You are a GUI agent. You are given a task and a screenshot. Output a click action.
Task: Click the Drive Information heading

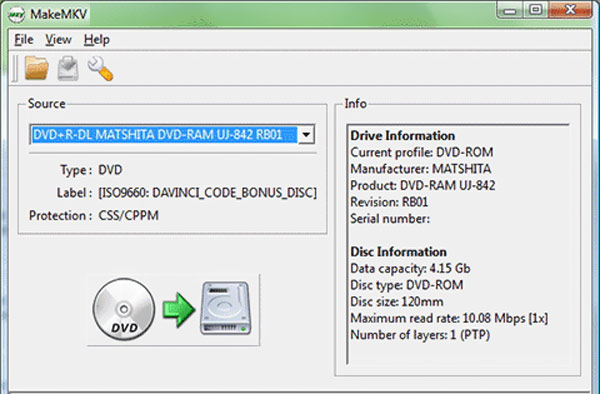point(403,136)
